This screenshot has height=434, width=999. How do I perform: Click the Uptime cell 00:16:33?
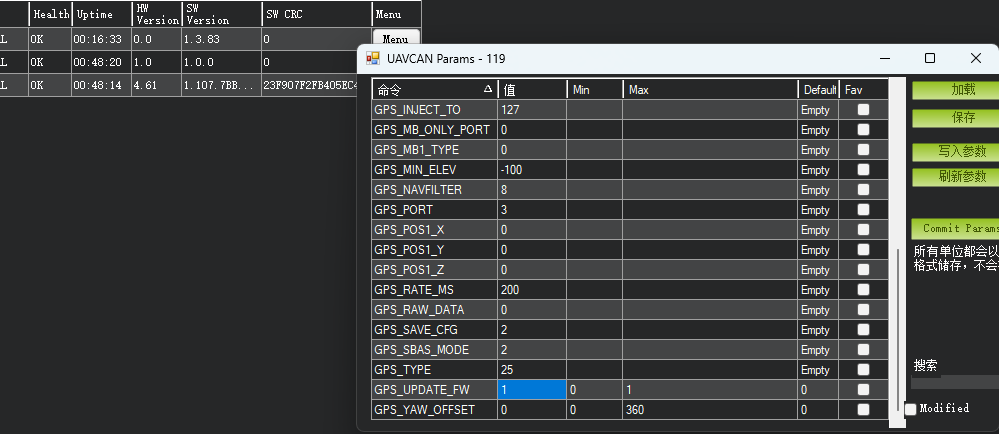click(x=101, y=39)
